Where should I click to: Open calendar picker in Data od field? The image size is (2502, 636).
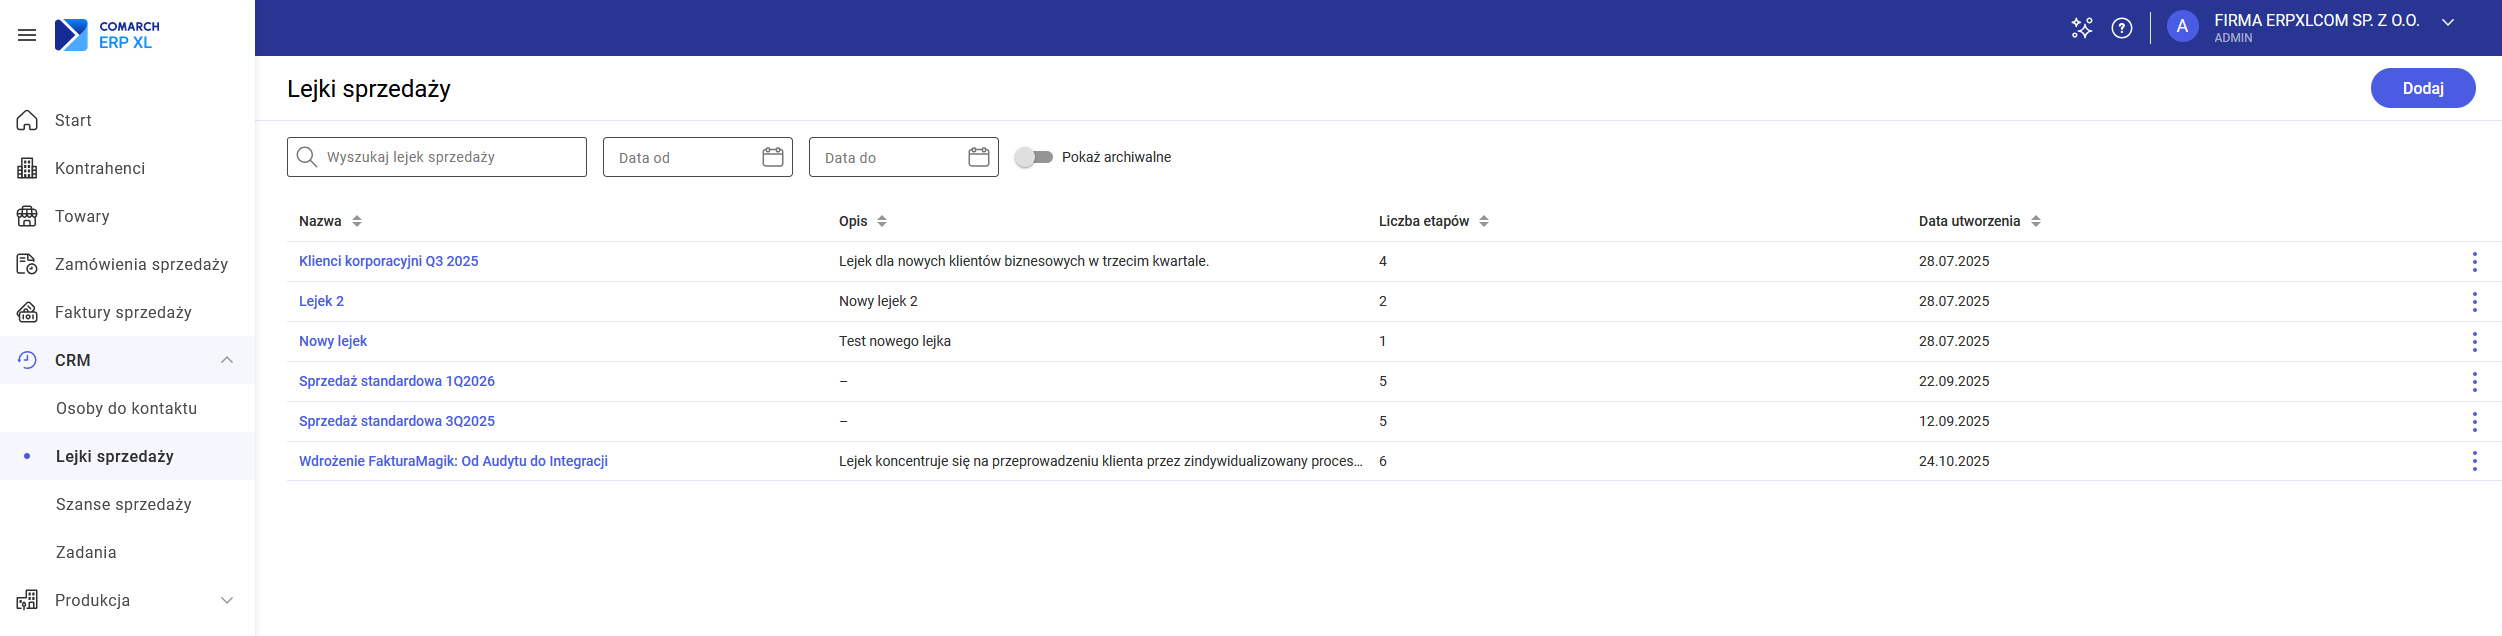772,157
